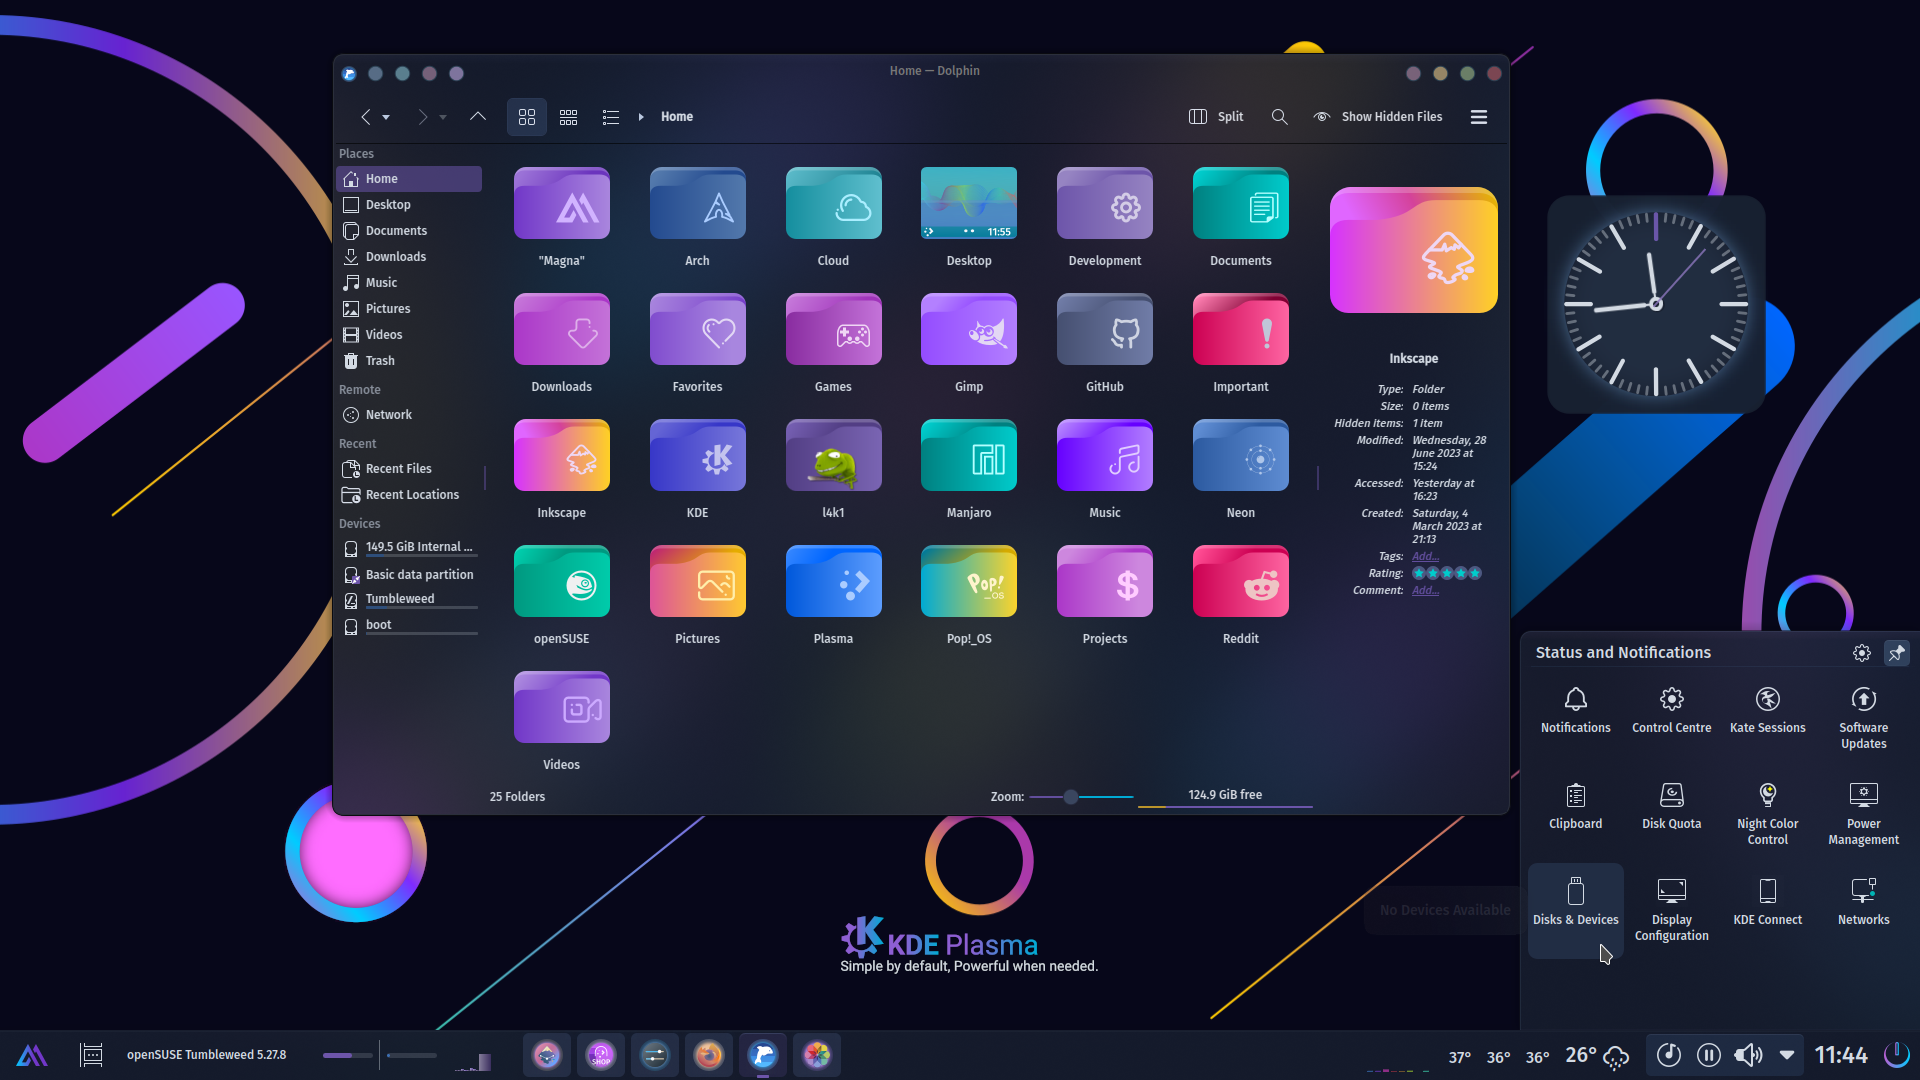
Task: Open Tumbleweed device in sidebar
Action: coord(410,600)
